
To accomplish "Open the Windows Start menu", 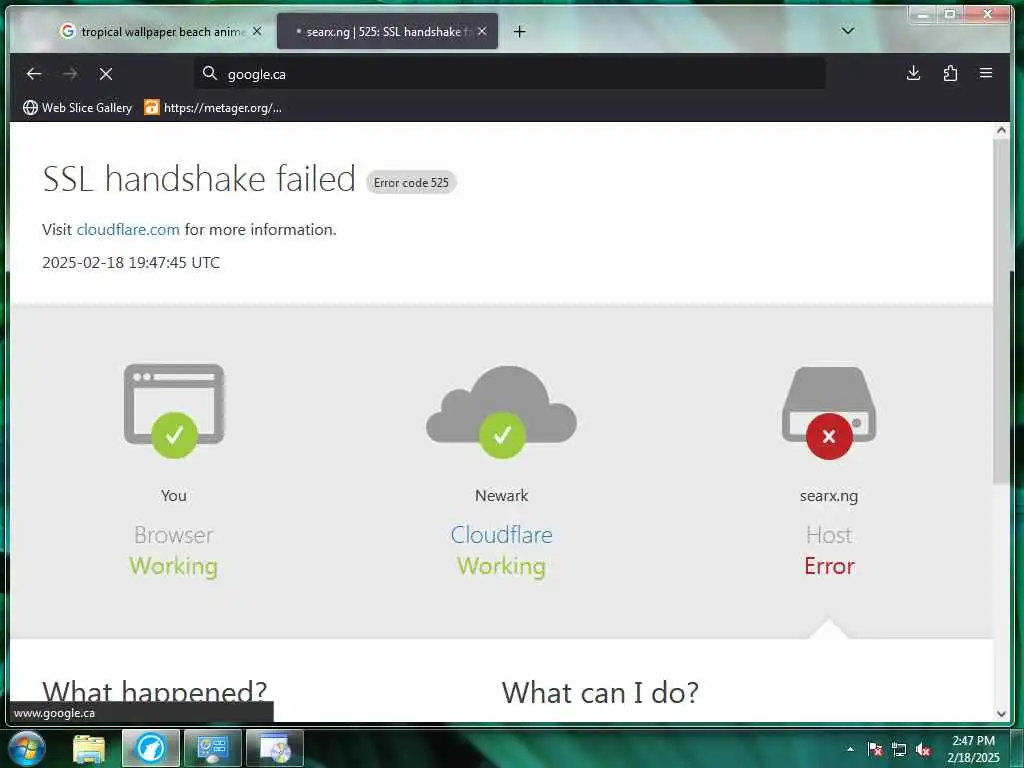I will [27, 748].
